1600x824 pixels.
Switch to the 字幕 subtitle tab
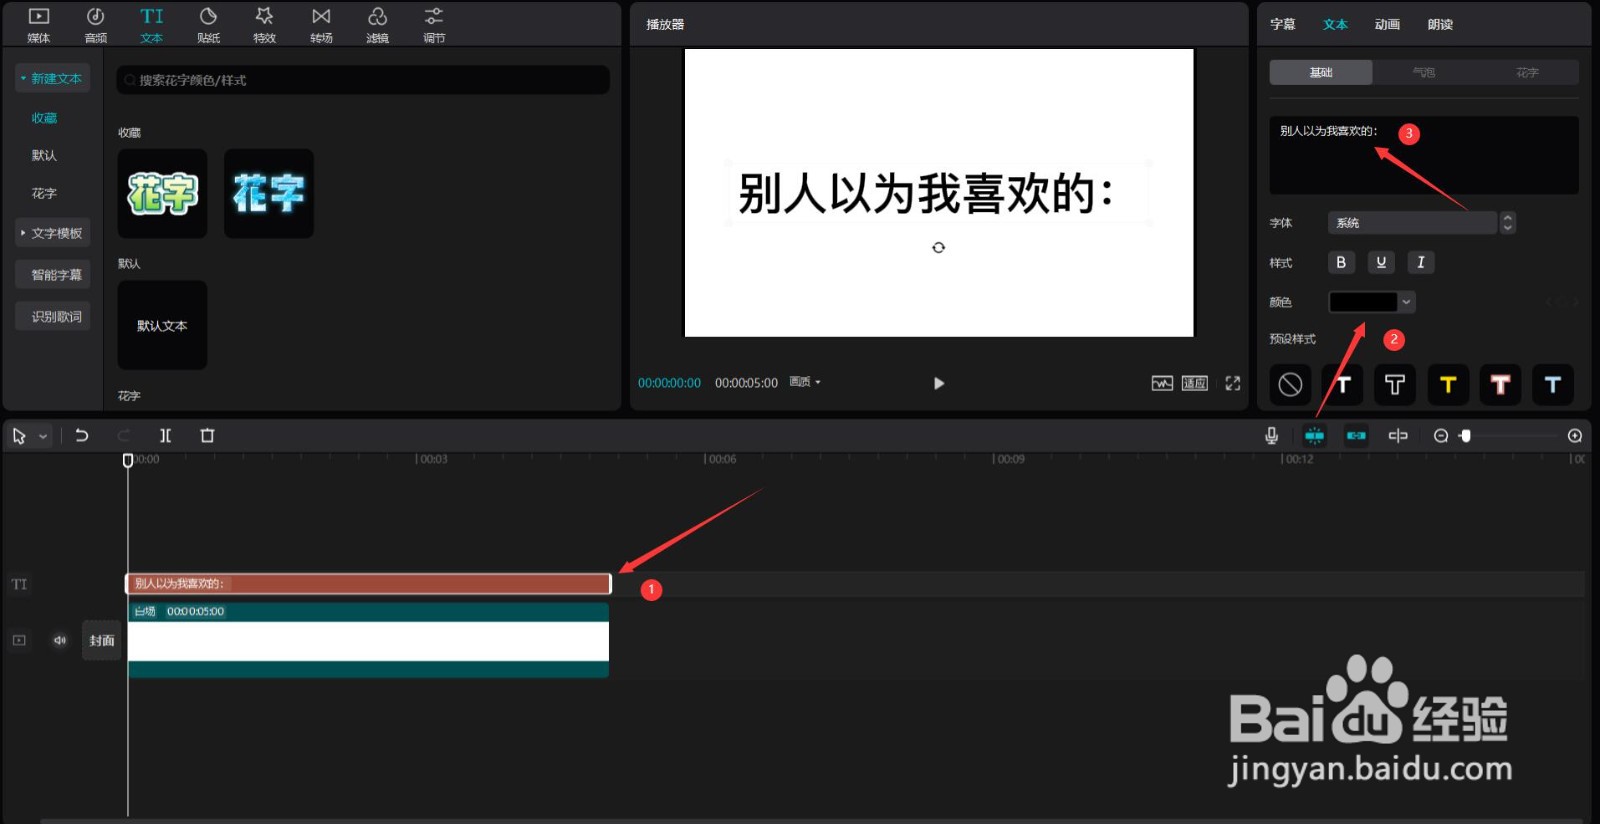(x=1283, y=24)
